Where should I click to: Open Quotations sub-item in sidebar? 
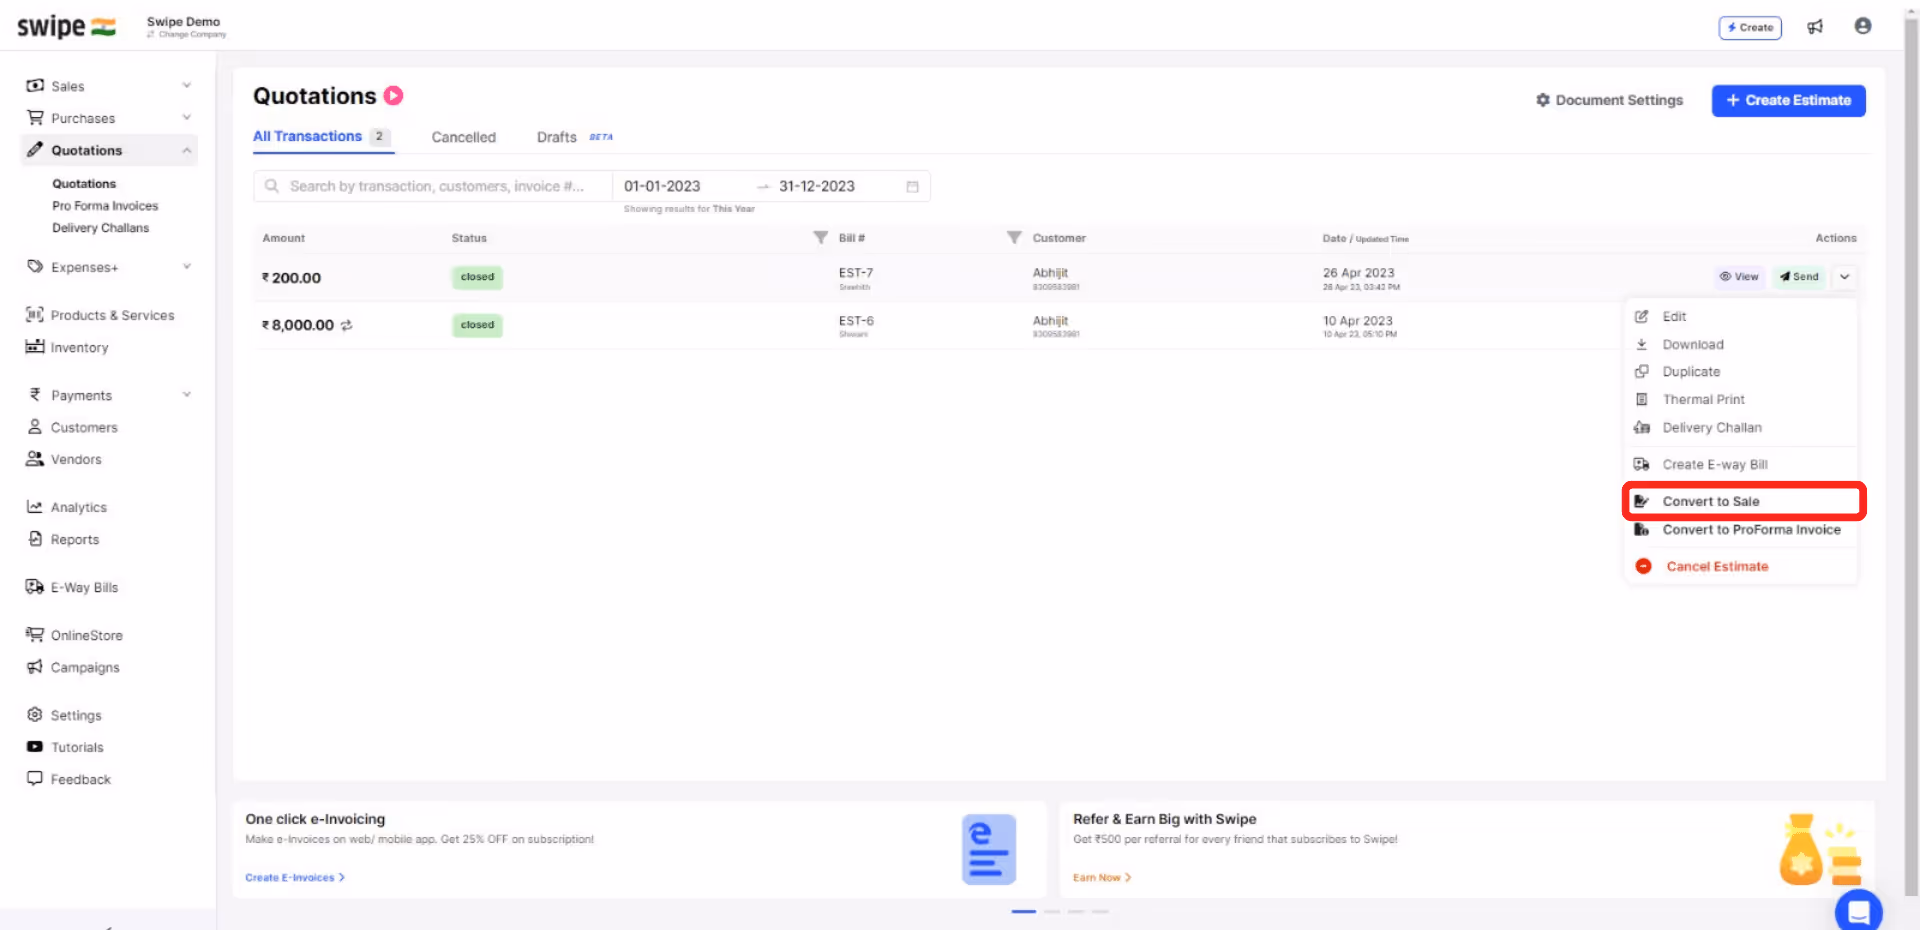(84, 184)
